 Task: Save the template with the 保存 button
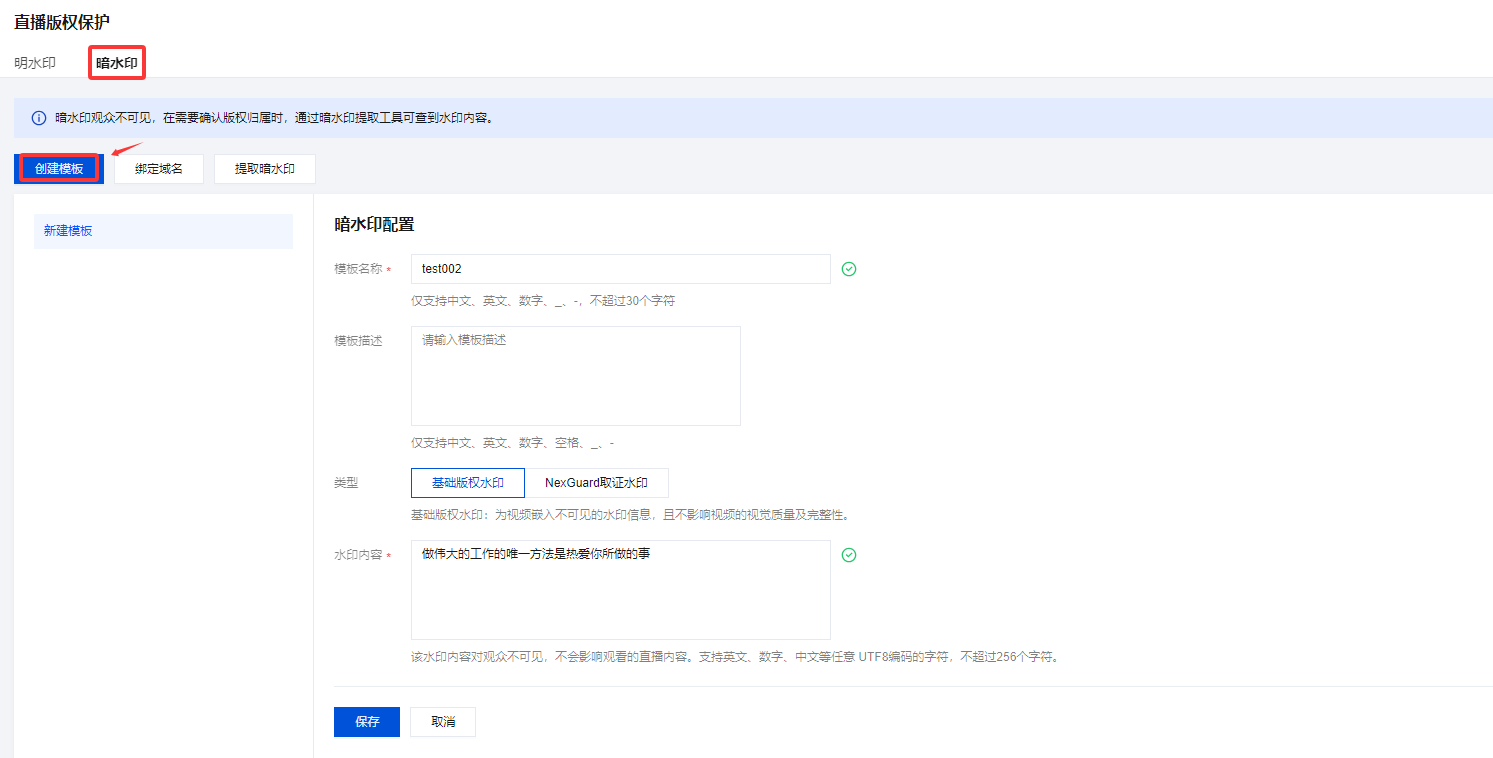tap(367, 722)
